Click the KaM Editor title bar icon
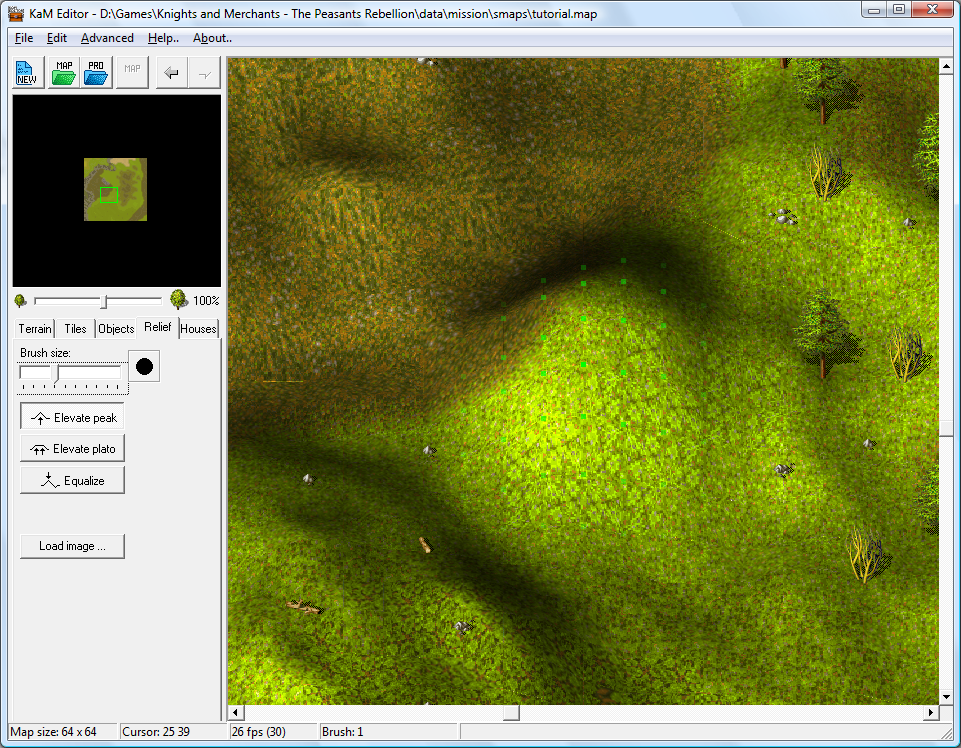 [x=16, y=13]
